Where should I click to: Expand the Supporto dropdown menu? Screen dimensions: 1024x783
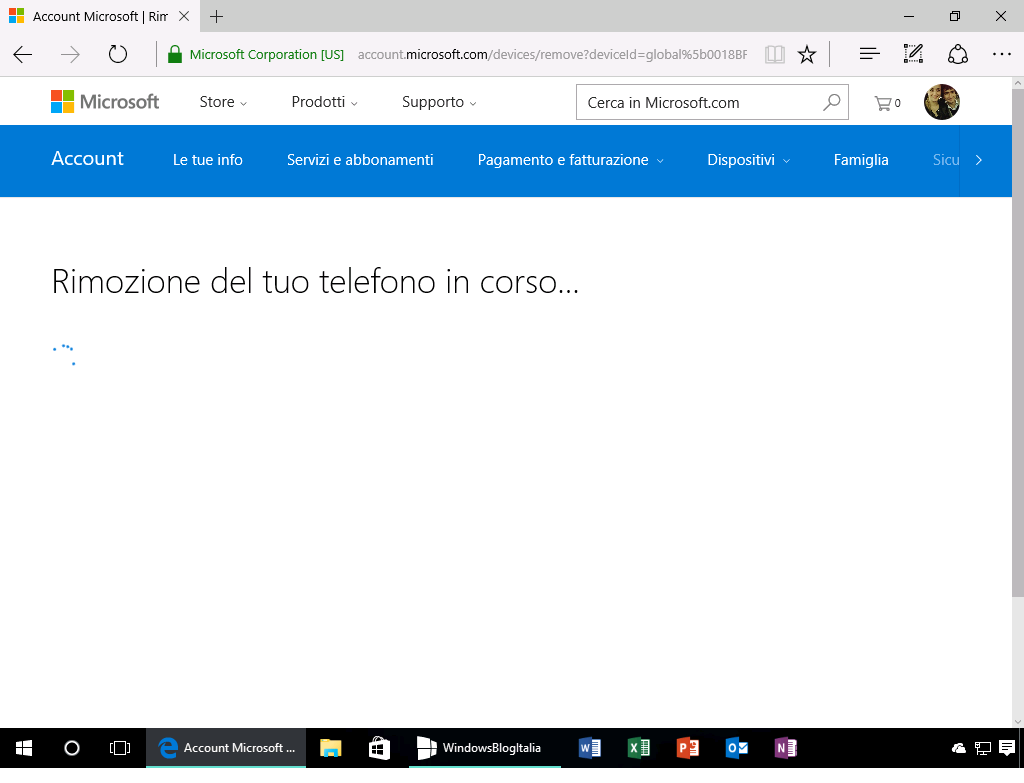click(x=439, y=102)
